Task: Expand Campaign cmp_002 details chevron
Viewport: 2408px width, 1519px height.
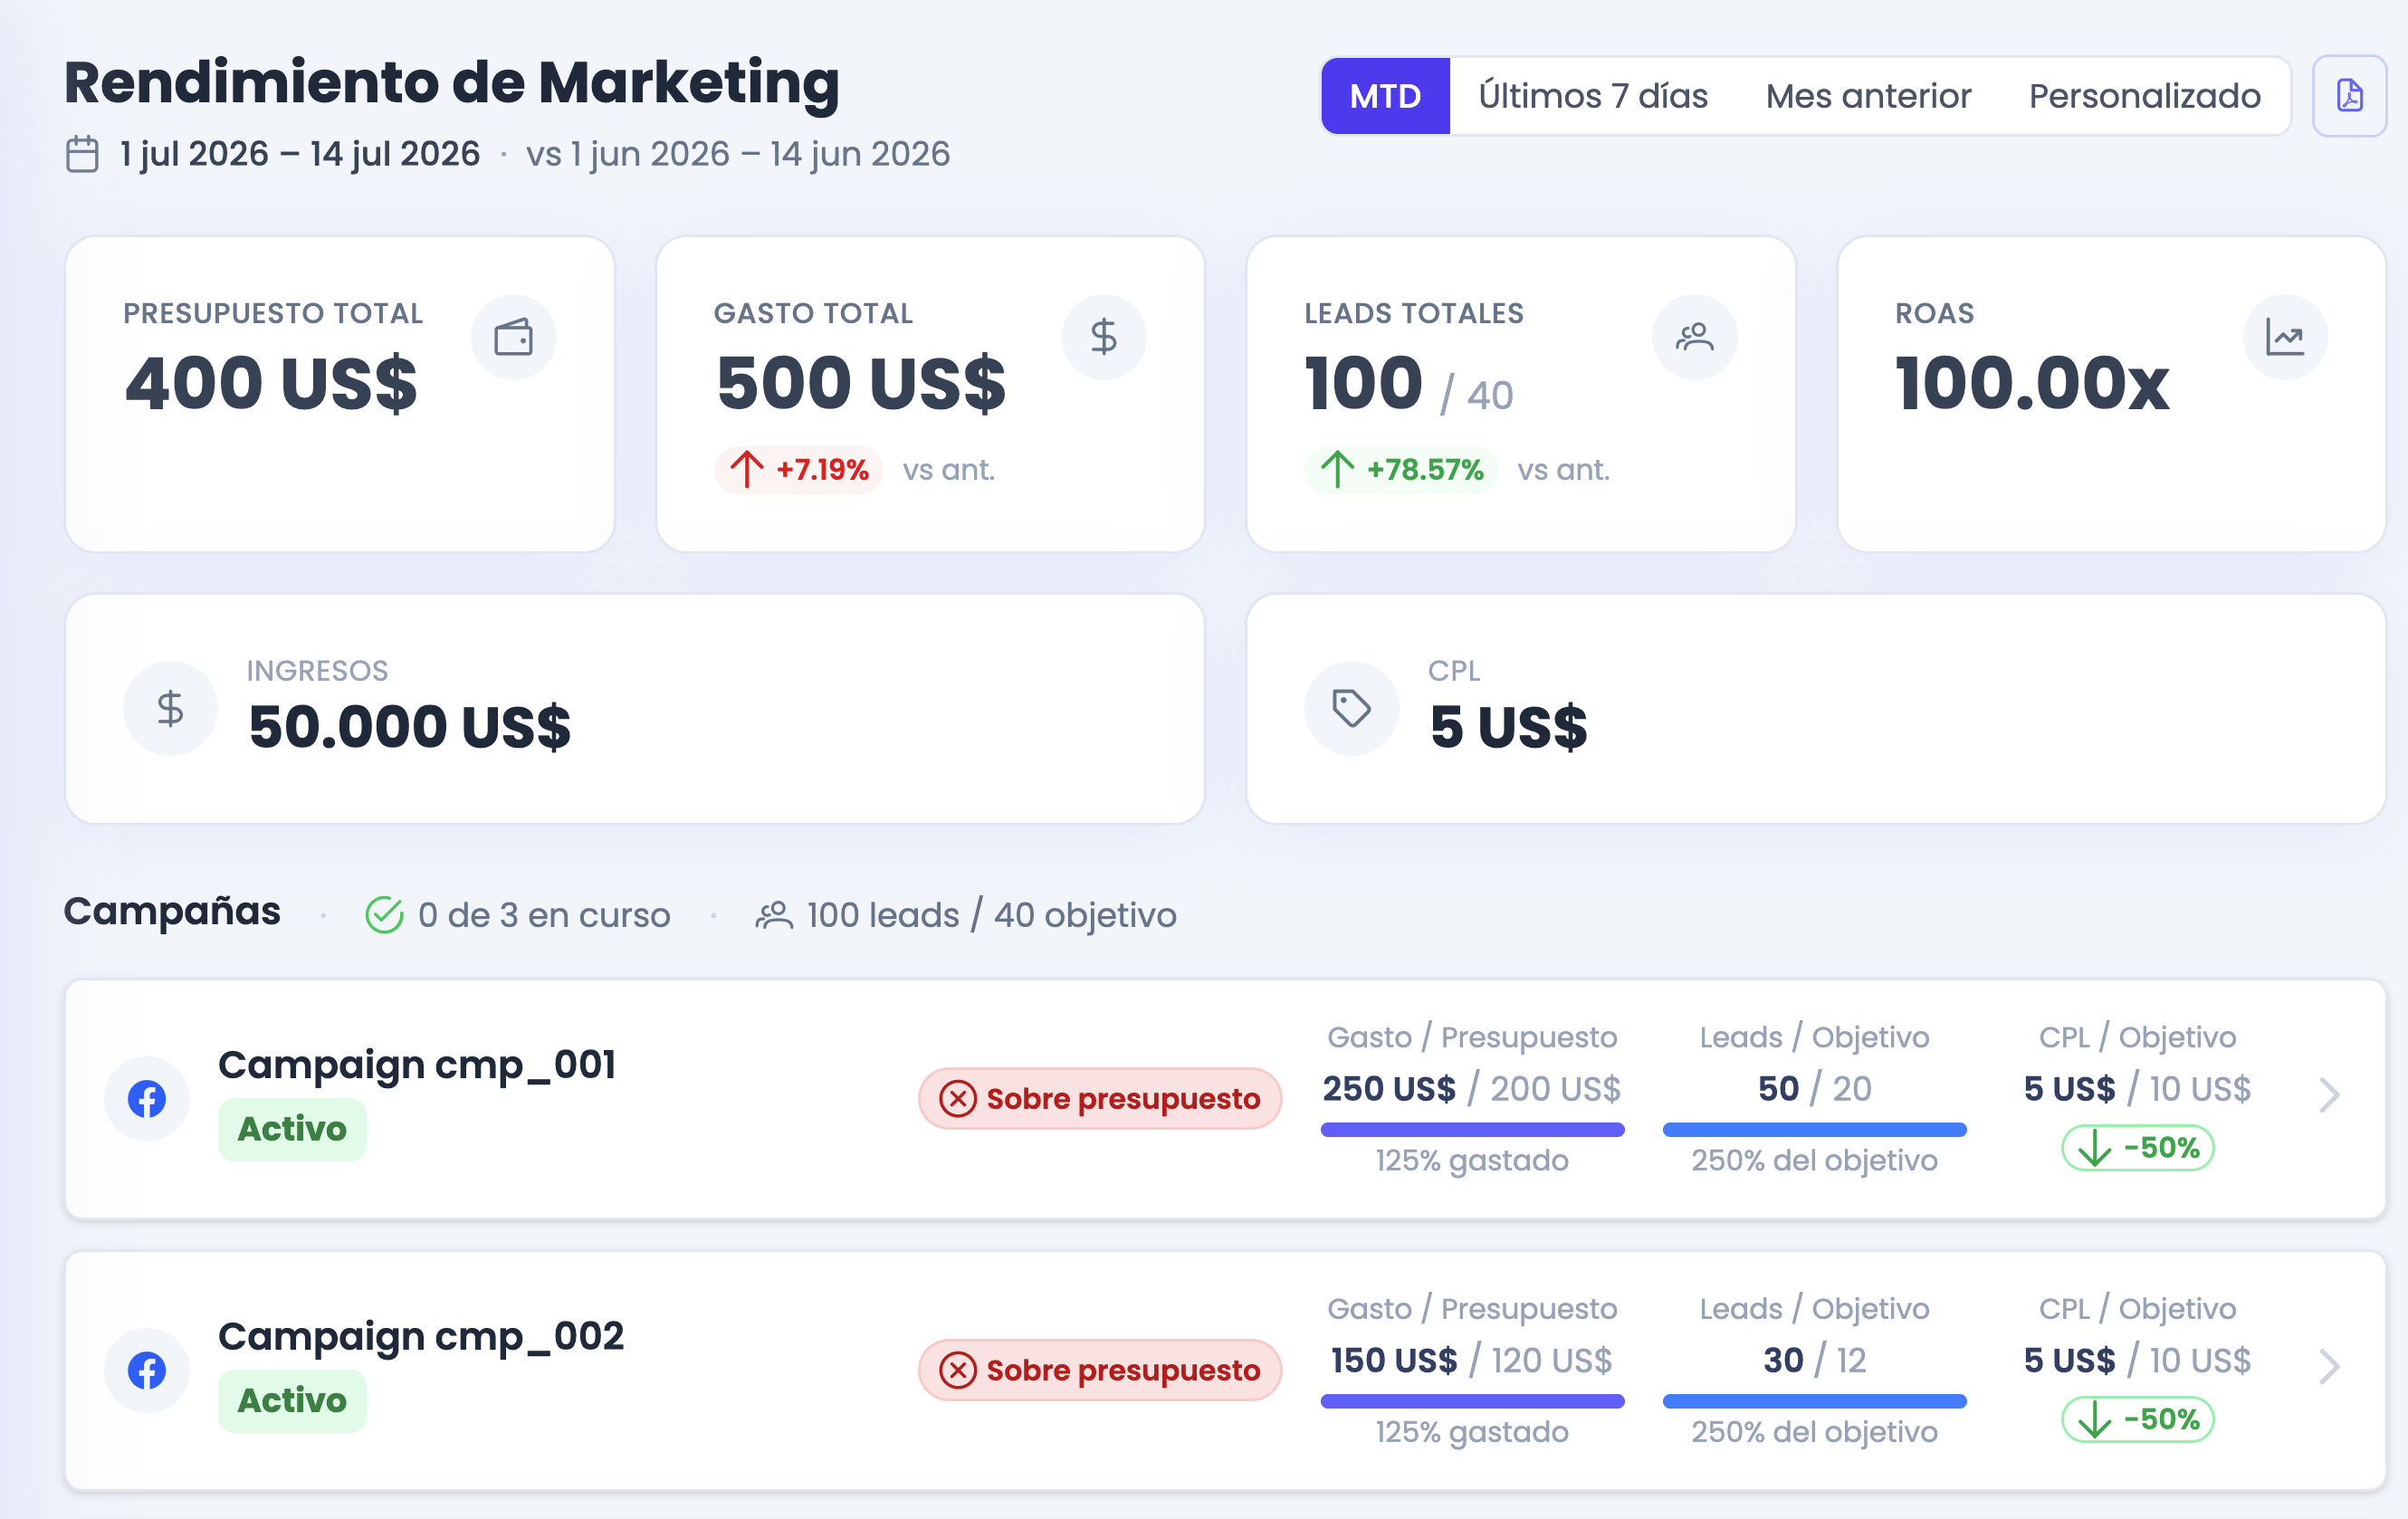Action: tap(2329, 1367)
